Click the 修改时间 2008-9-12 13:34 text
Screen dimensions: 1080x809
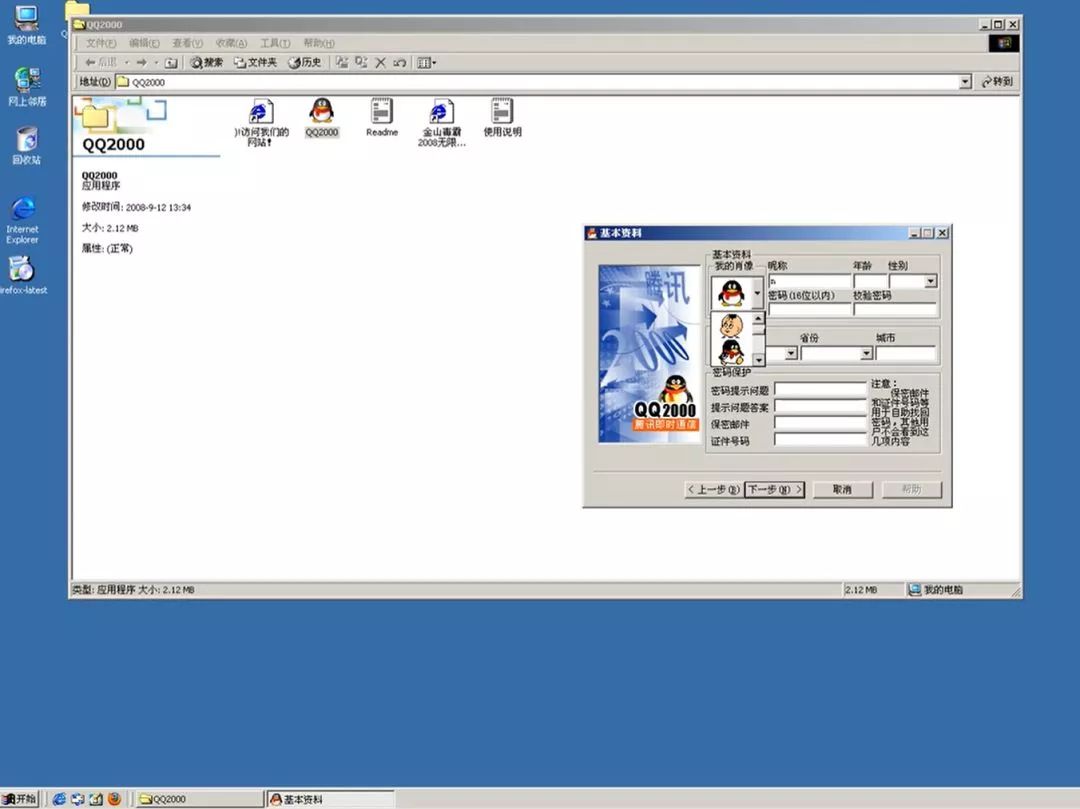(136, 207)
